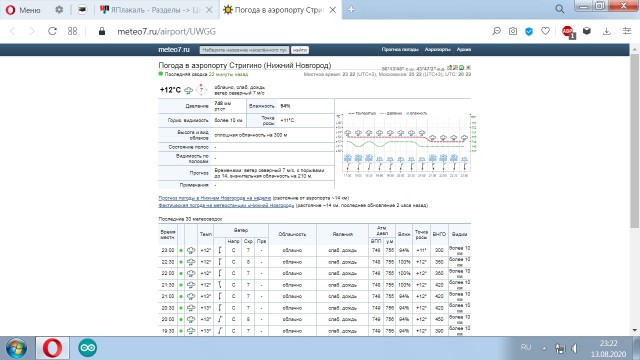Open the link to actual weather at Нижний Новгород station
640x360 pixels.
coord(226,205)
